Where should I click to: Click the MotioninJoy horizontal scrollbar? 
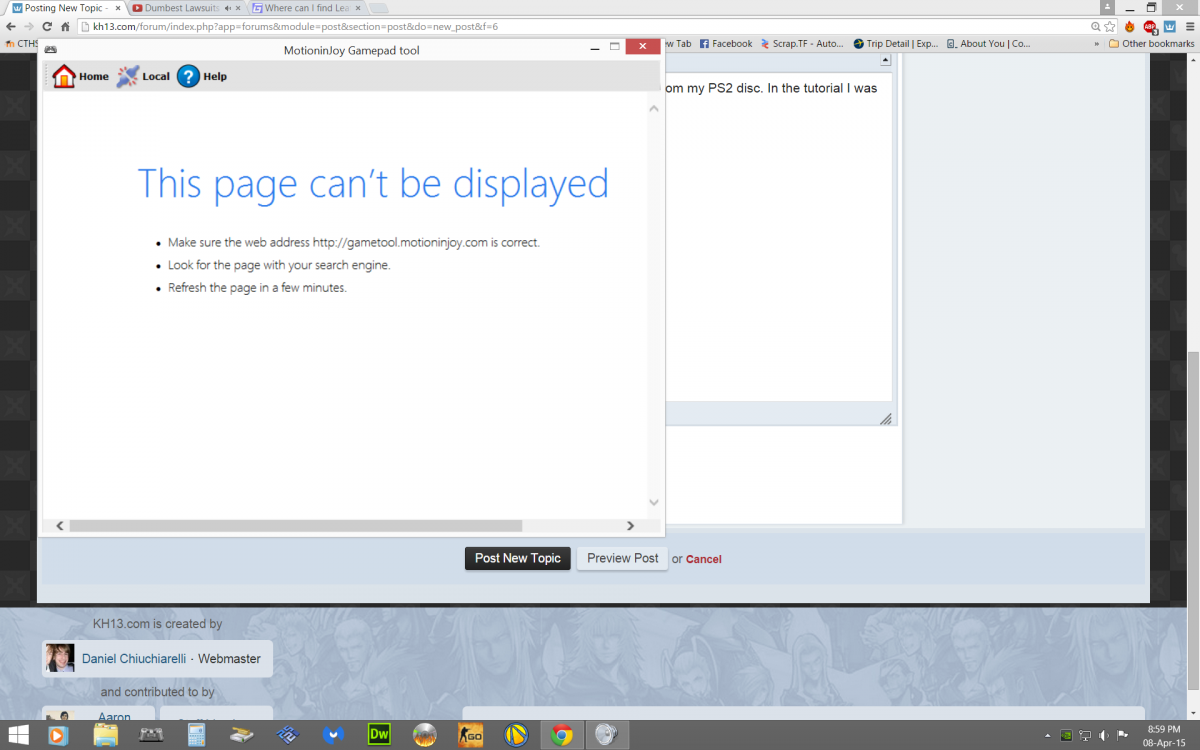(295, 525)
